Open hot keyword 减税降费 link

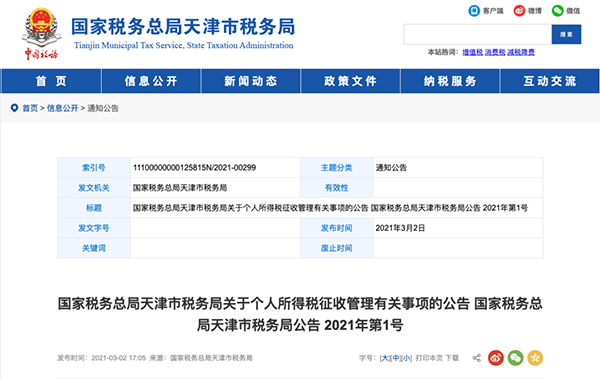click(x=521, y=52)
